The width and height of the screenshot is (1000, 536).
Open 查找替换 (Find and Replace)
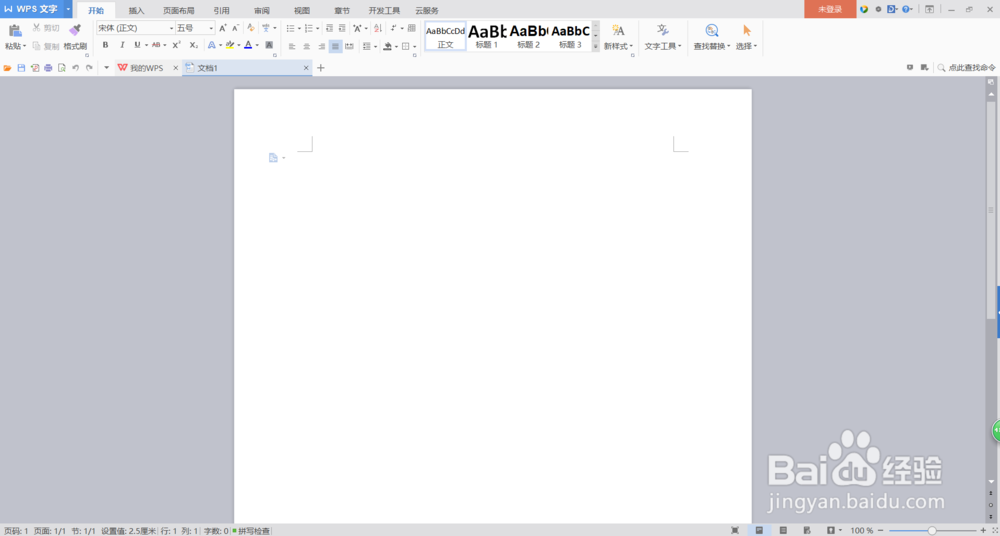pos(712,36)
